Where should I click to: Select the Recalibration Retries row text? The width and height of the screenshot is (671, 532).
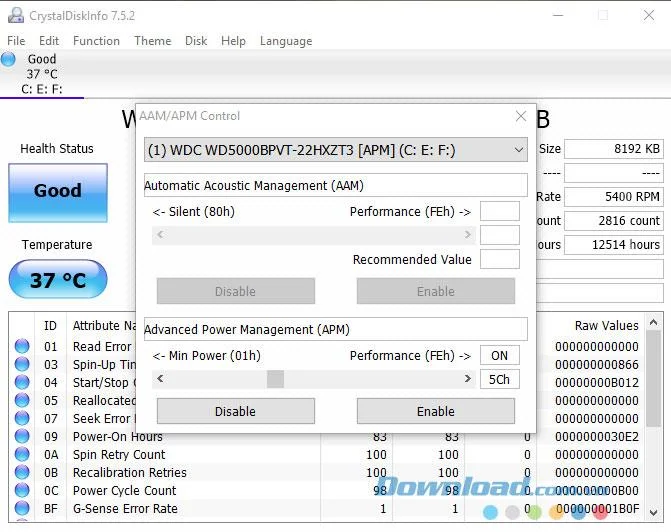click(130, 473)
